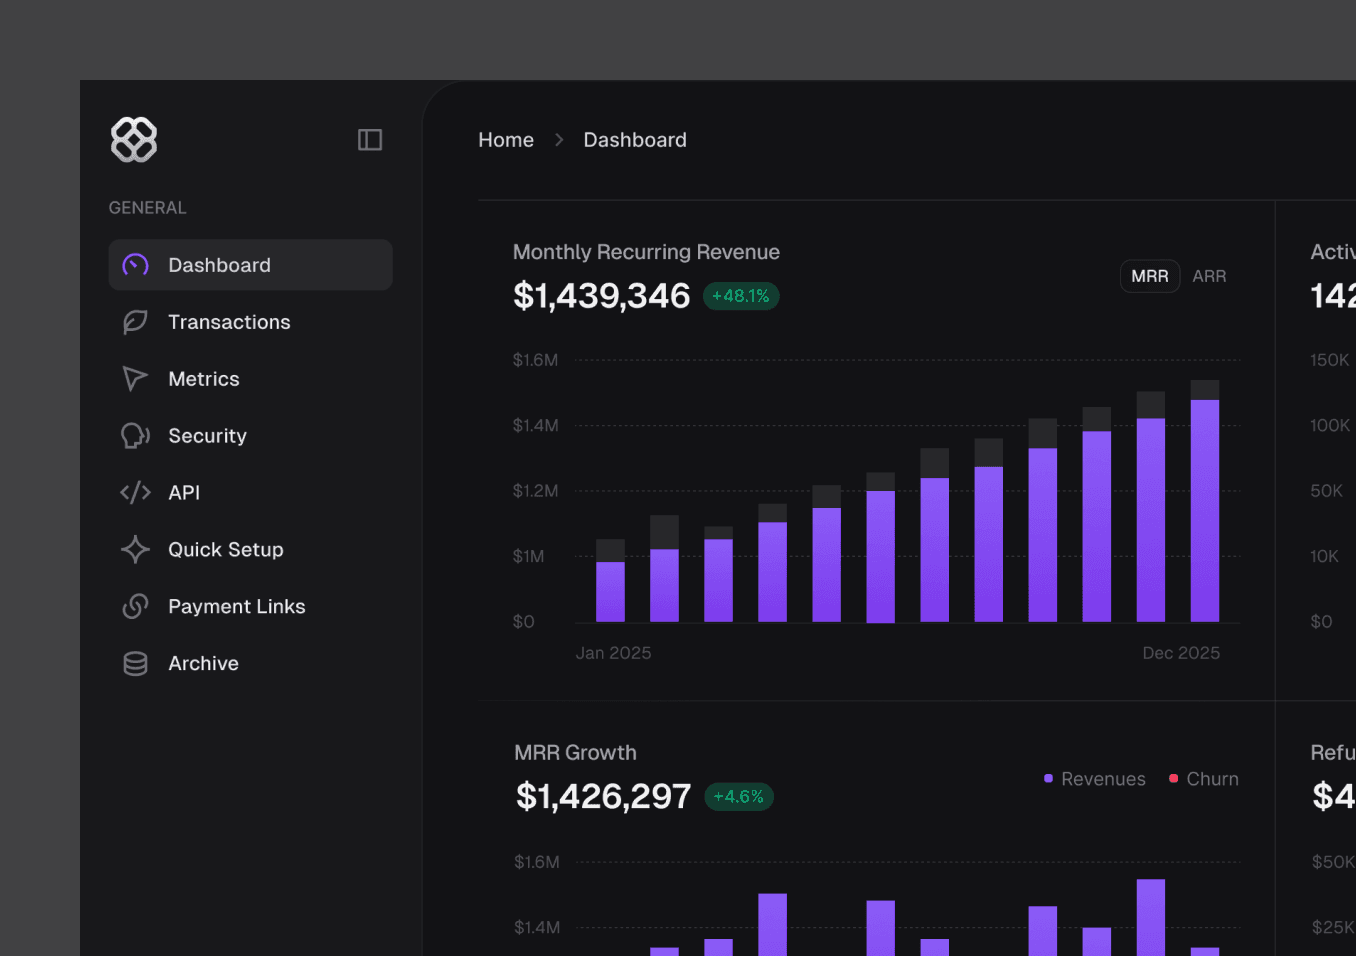Open the Security section

(250, 436)
